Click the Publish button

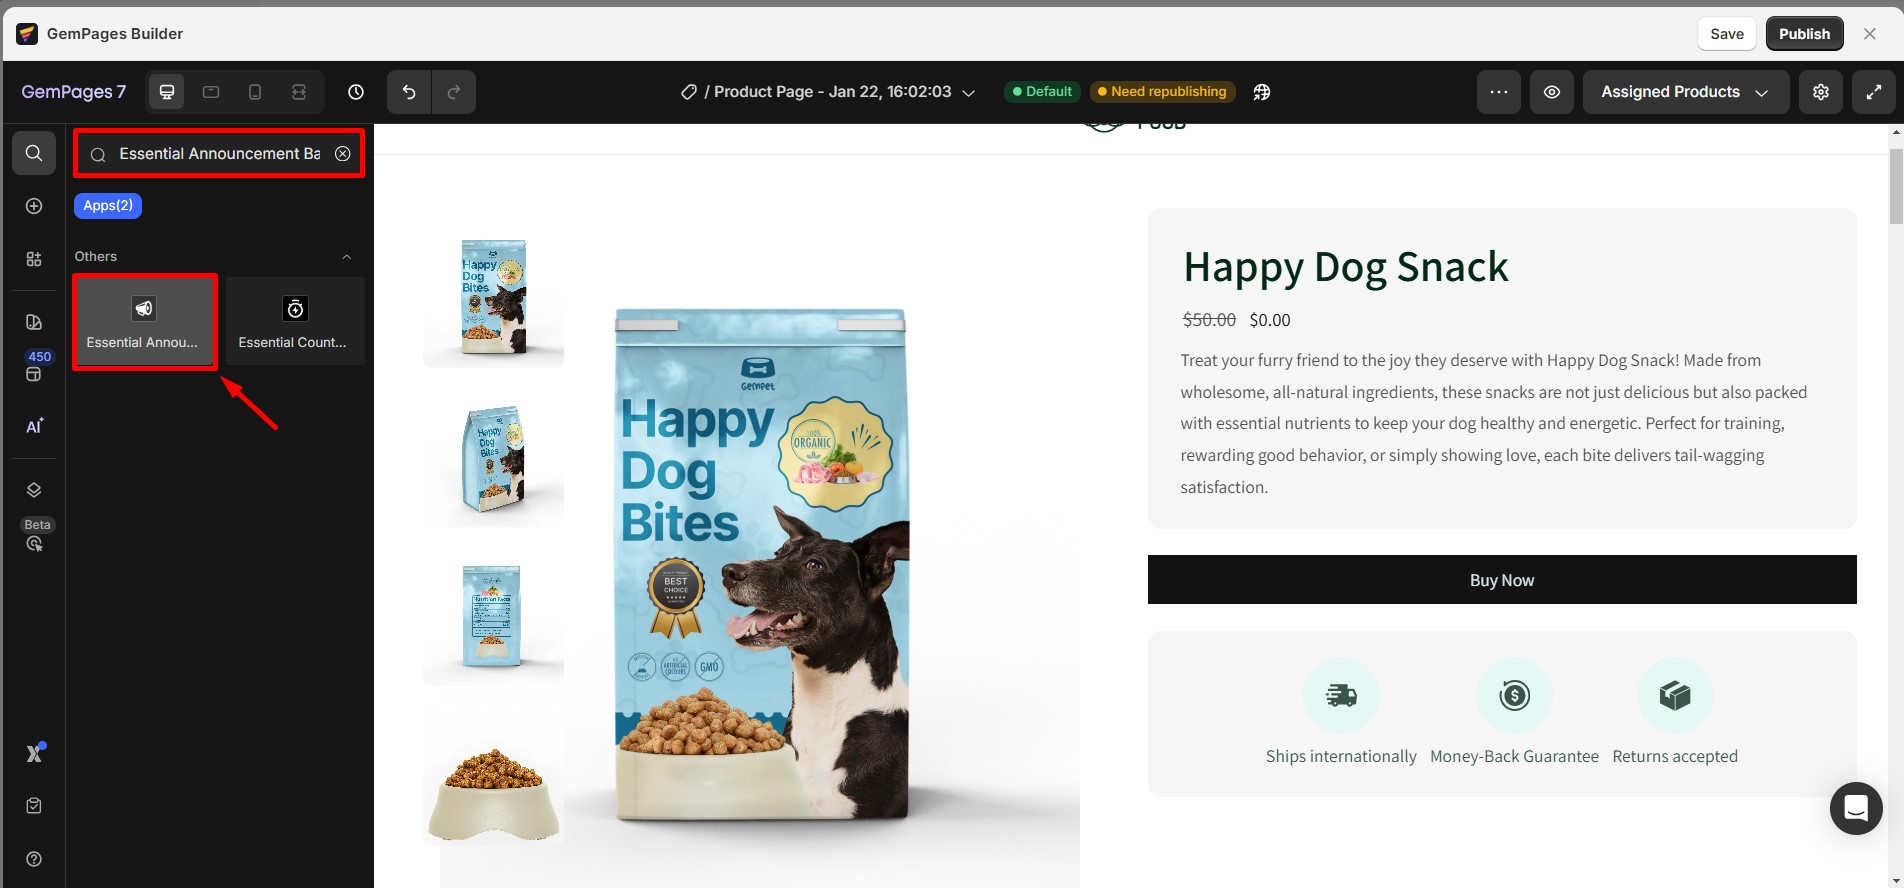1804,34
